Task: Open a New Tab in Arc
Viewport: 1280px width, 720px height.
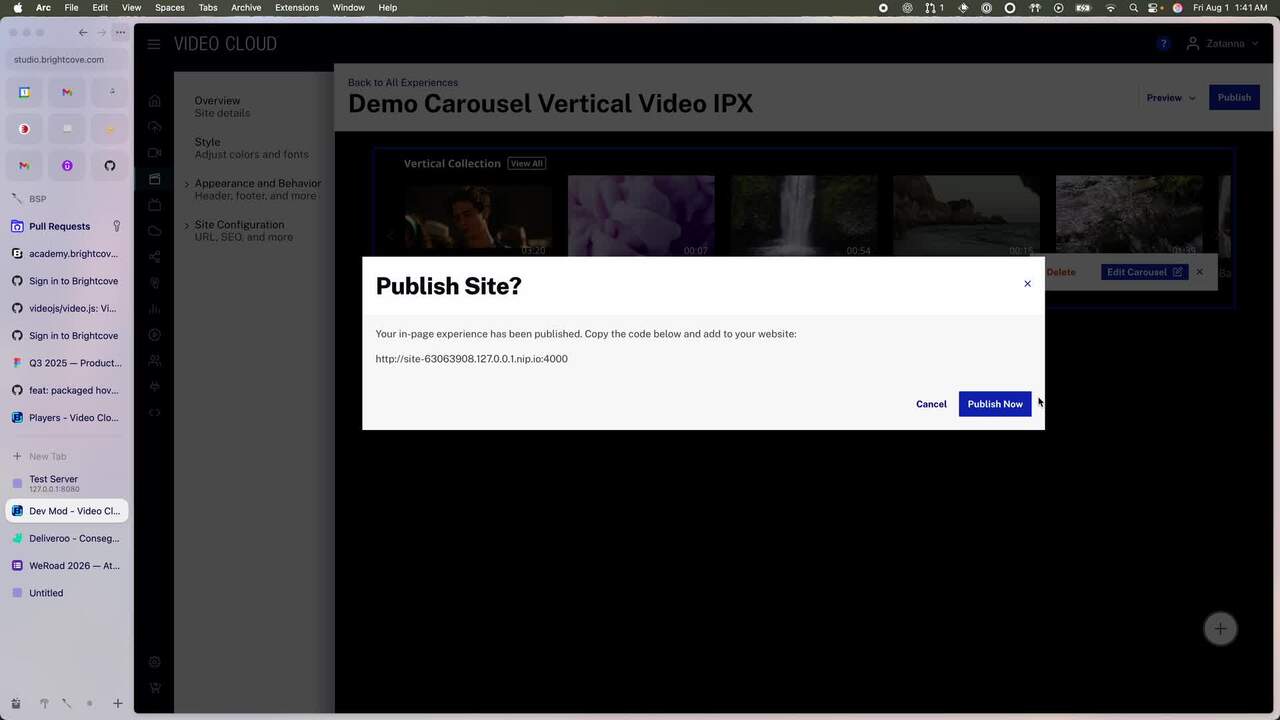Action: [x=68, y=456]
